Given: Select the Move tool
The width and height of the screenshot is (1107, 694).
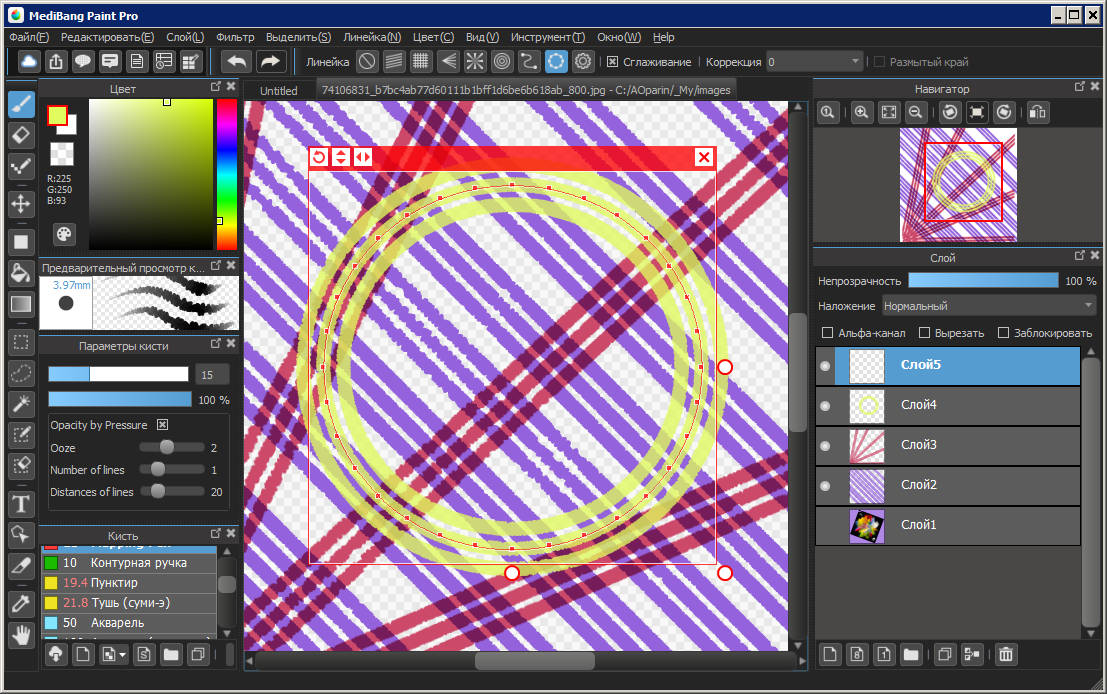Looking at the screenshot, I should (x=20, y=204).
